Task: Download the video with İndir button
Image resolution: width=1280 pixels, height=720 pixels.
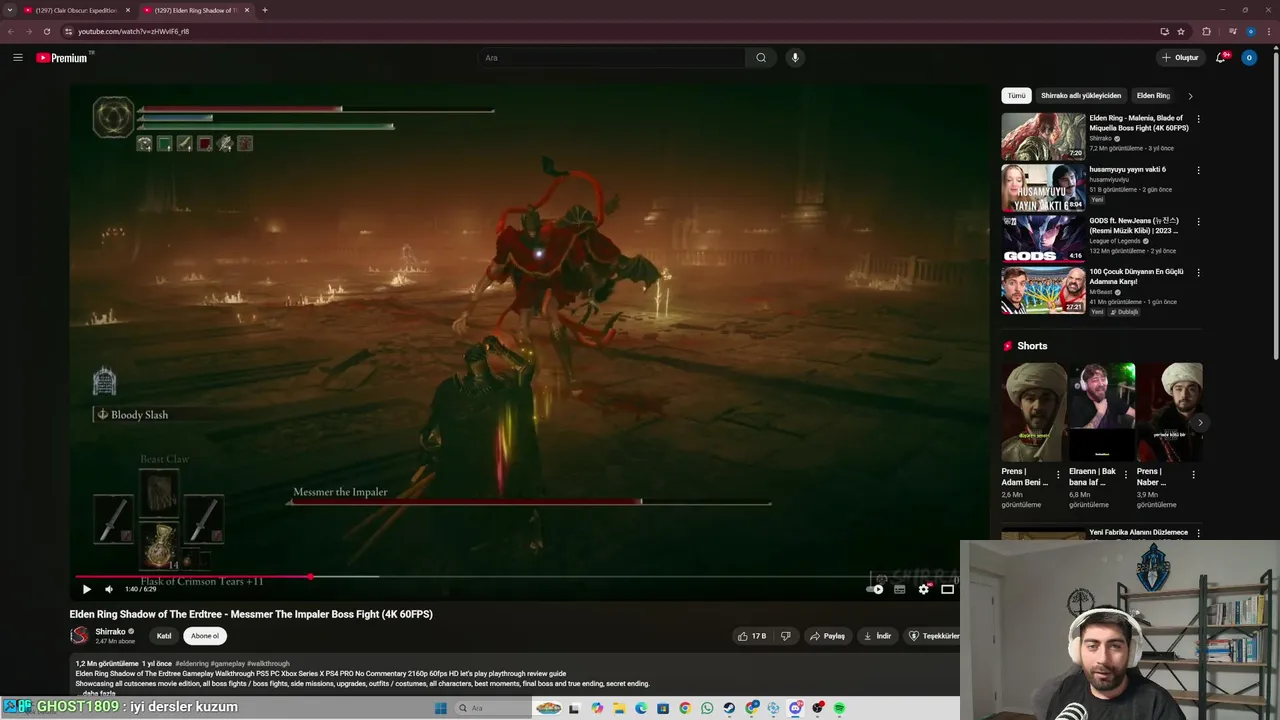Action: point(877,636)
